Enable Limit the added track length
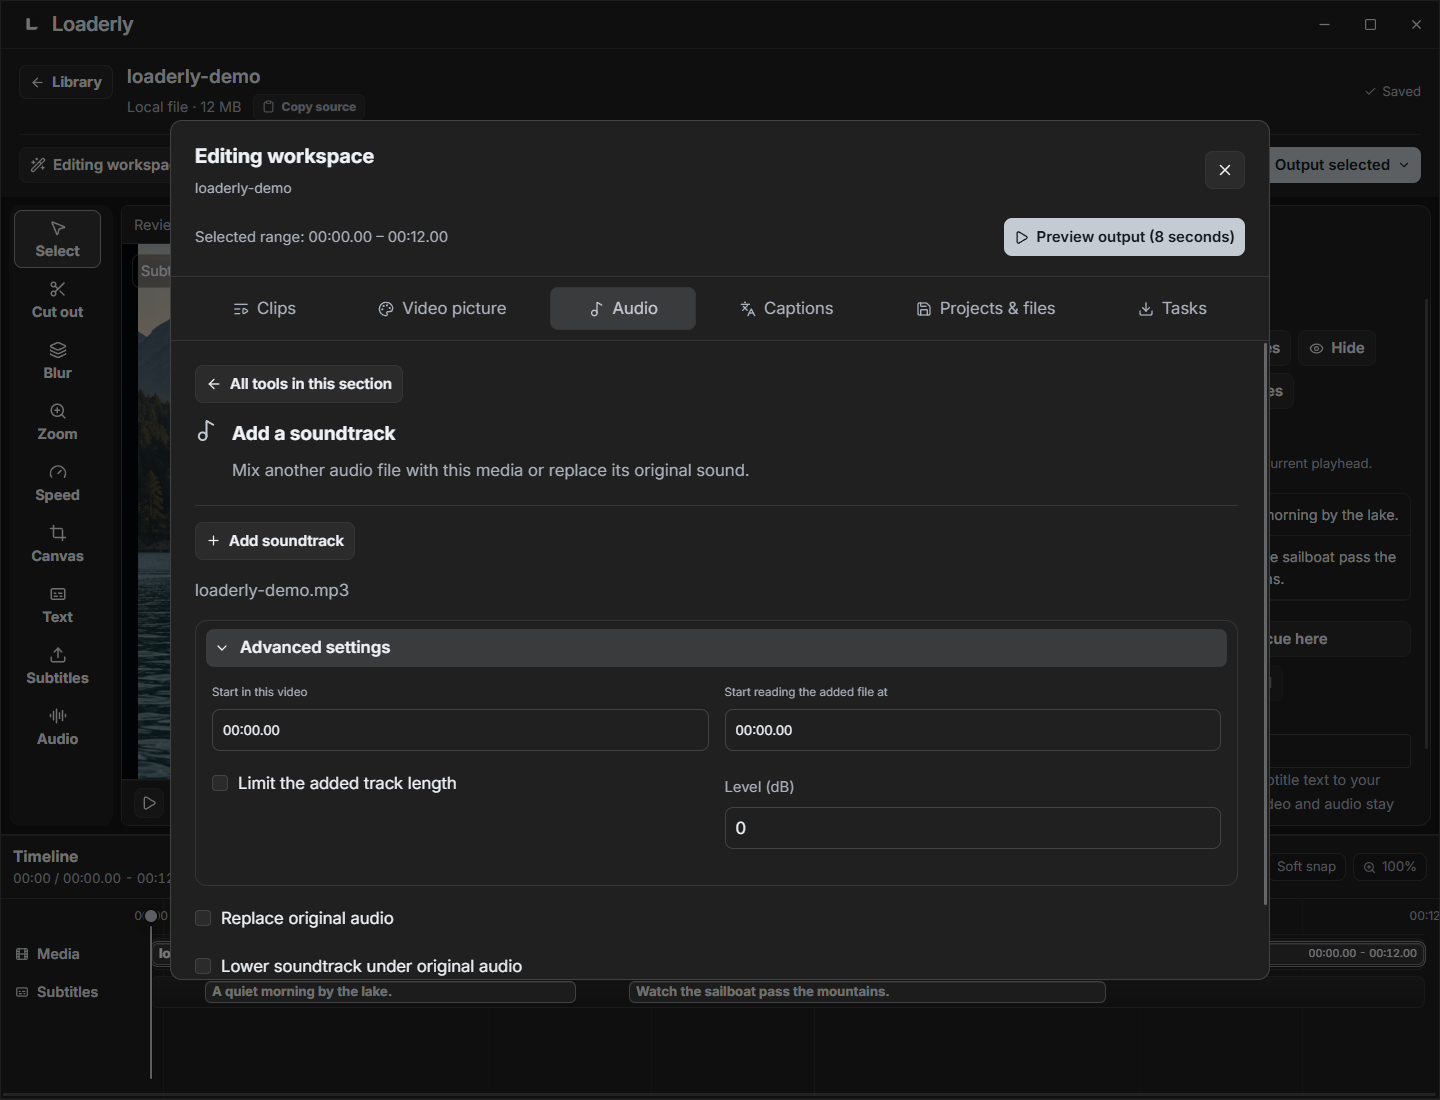Image resolution: width=1440 pixels, height=1100 pixels. click(x=220, y=783)
